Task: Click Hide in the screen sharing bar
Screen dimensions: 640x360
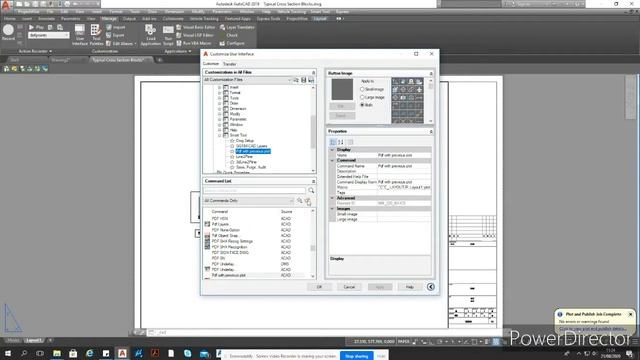Action: click(x=381, y=356)
